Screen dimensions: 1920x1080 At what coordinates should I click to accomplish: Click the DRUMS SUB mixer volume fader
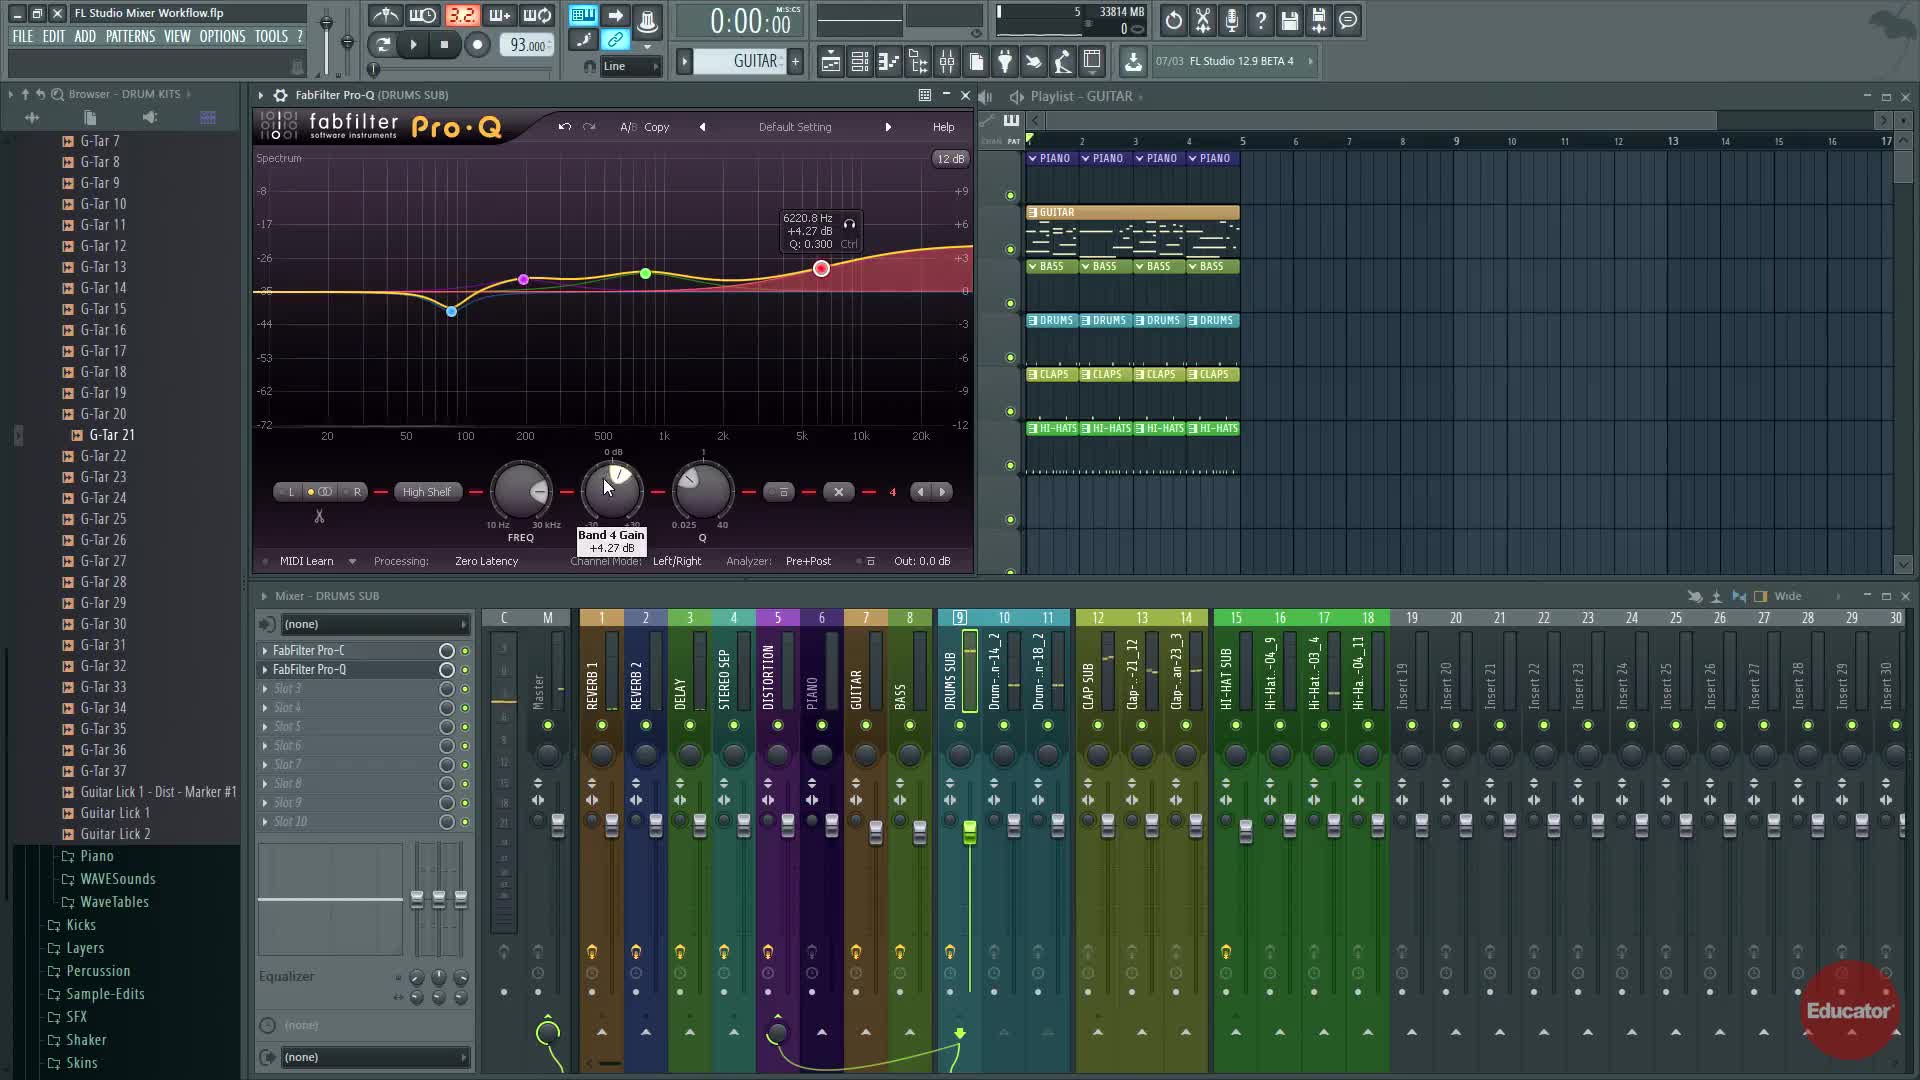point(969,832)
